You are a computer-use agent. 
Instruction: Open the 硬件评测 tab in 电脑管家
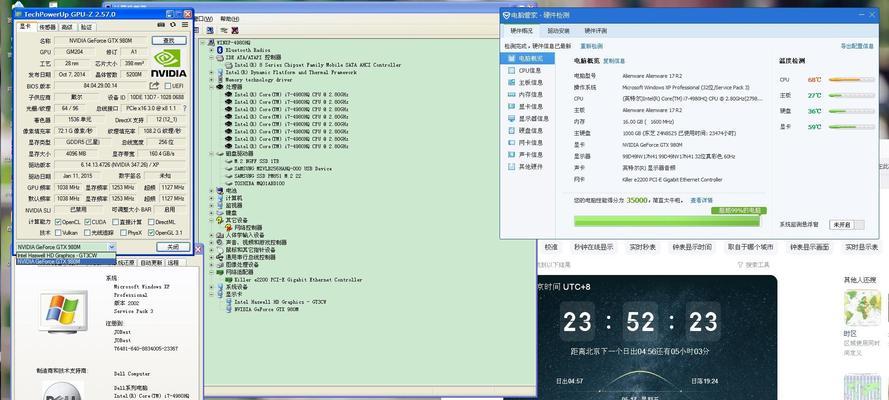595,31
